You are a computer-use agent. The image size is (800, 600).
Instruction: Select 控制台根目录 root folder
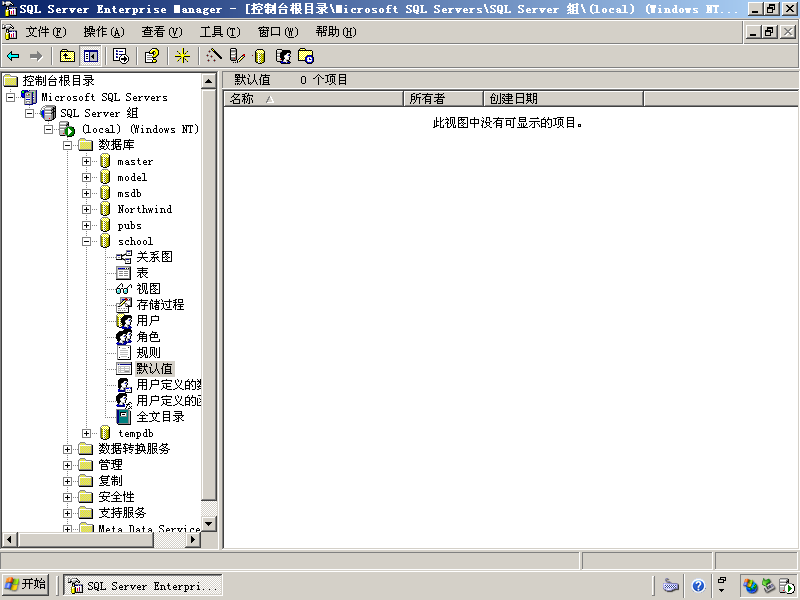click(58, 81)
